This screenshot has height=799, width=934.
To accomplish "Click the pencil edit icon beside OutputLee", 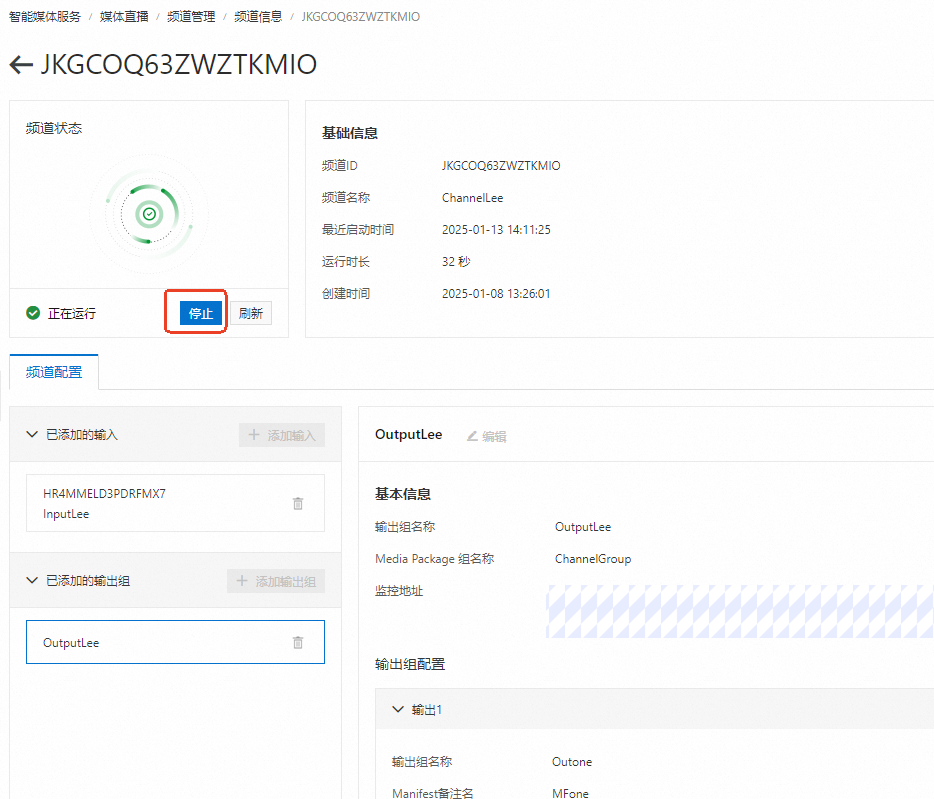I will click(472, 436).
